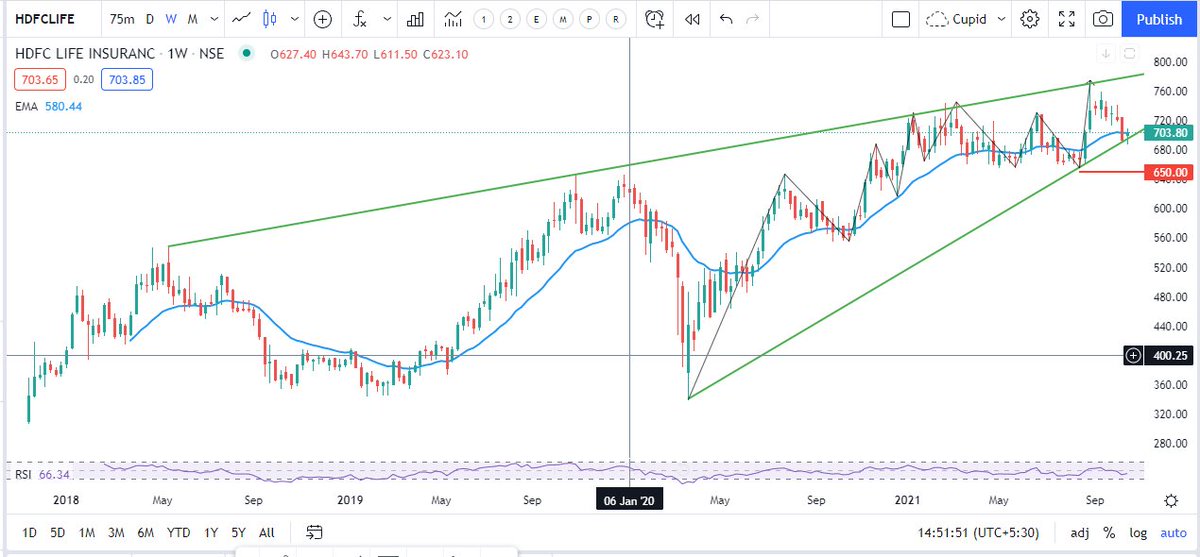This screenshot has height=557, width=1200.
Task: Start bar replay with rewind icon
Action: pos(692,19)
